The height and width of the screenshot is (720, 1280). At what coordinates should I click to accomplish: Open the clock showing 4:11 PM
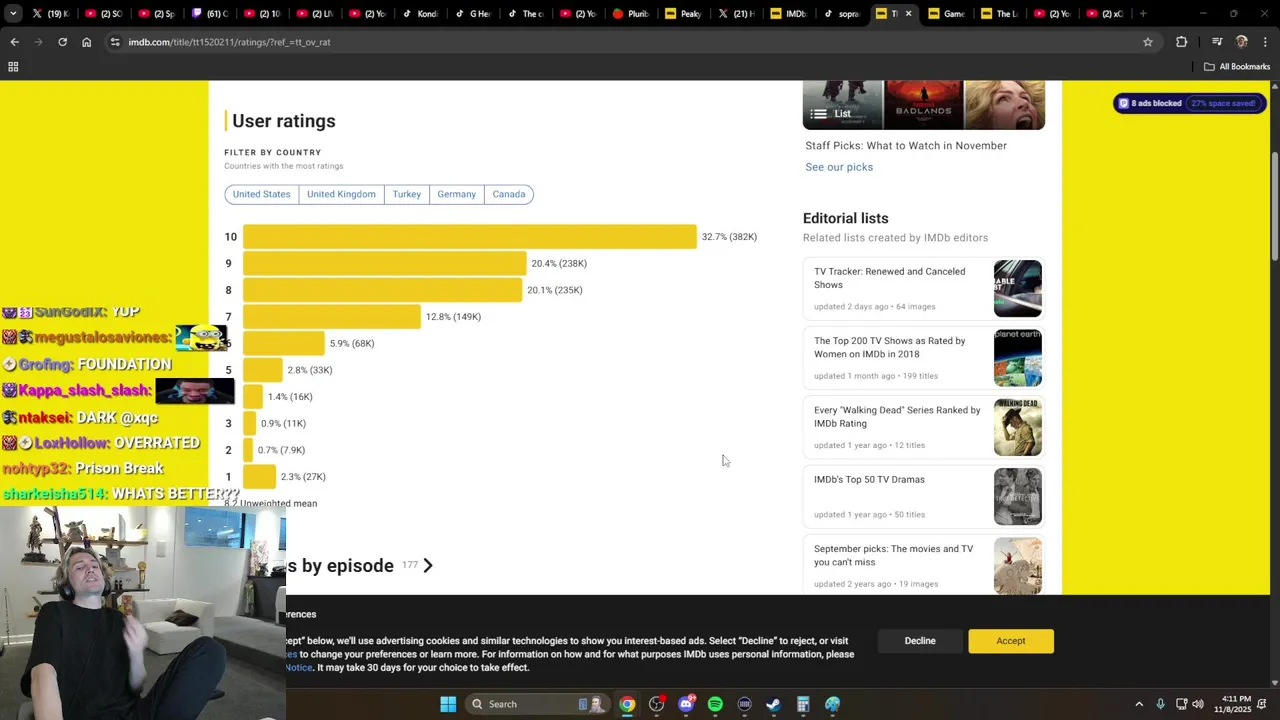point(1232,704)
